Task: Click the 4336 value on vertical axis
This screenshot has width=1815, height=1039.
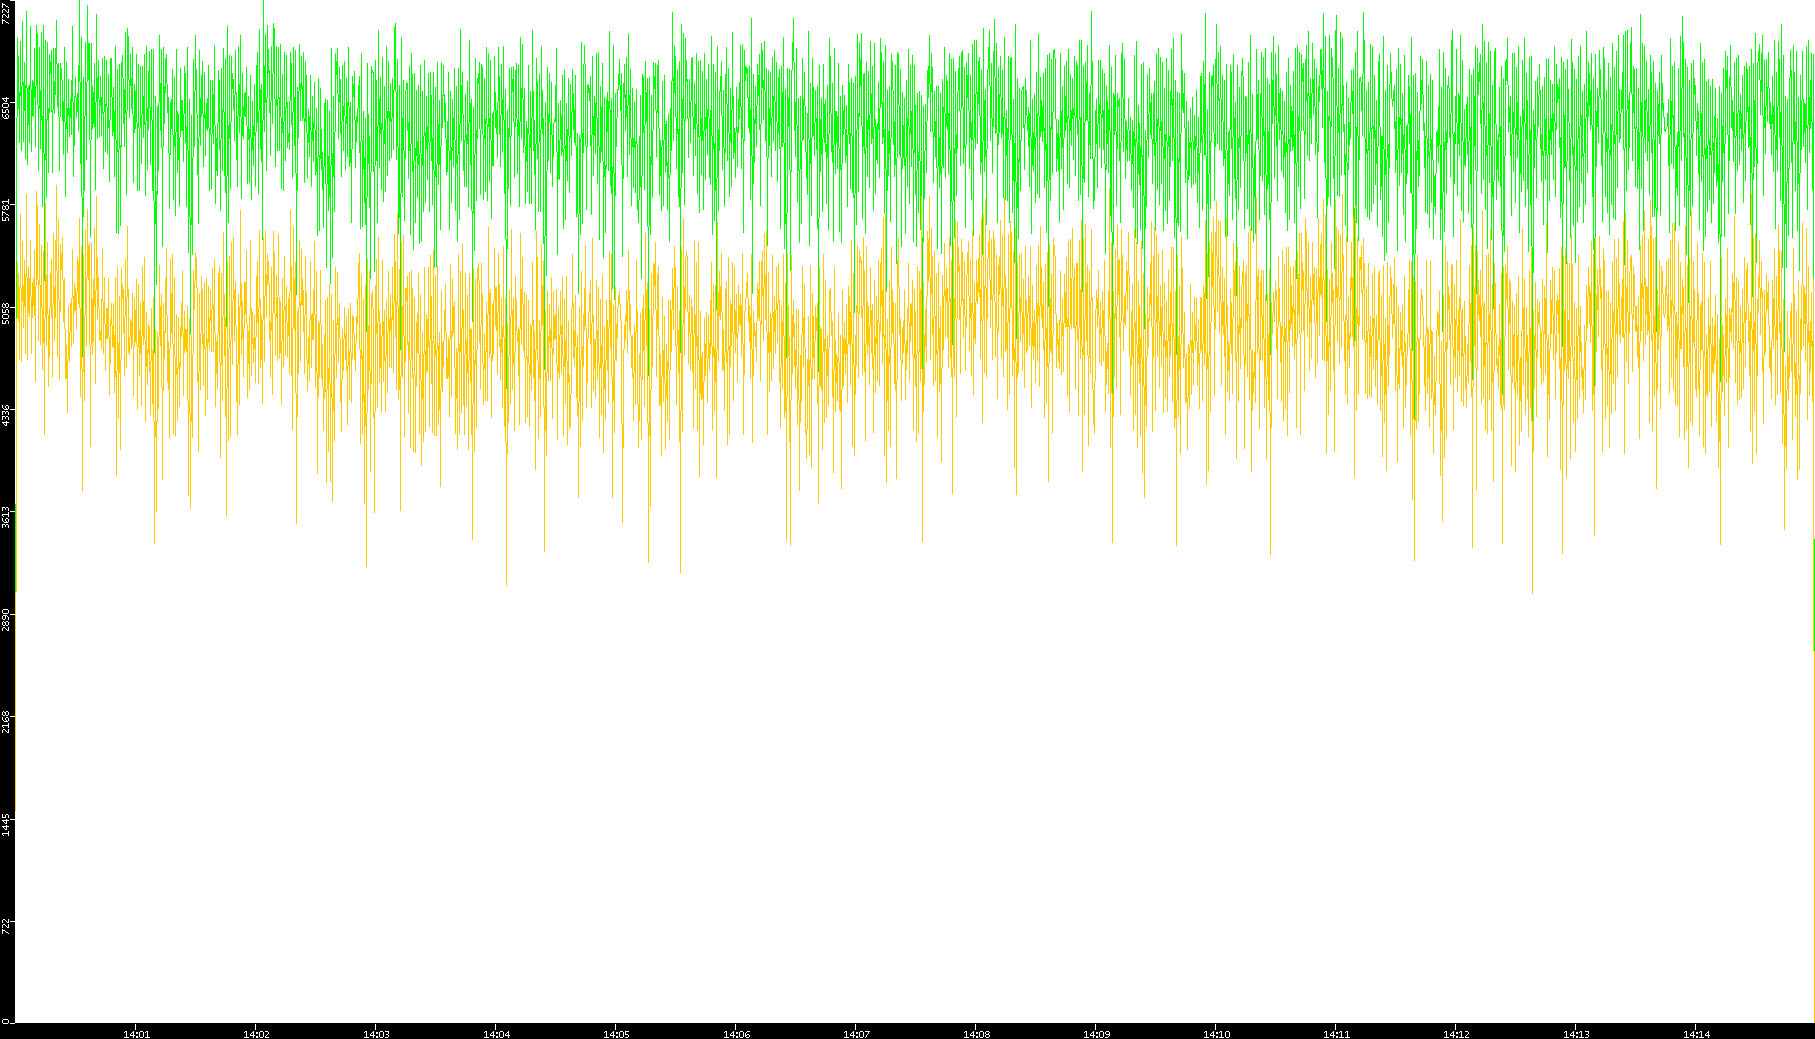Action: click(x=7, y=415)
